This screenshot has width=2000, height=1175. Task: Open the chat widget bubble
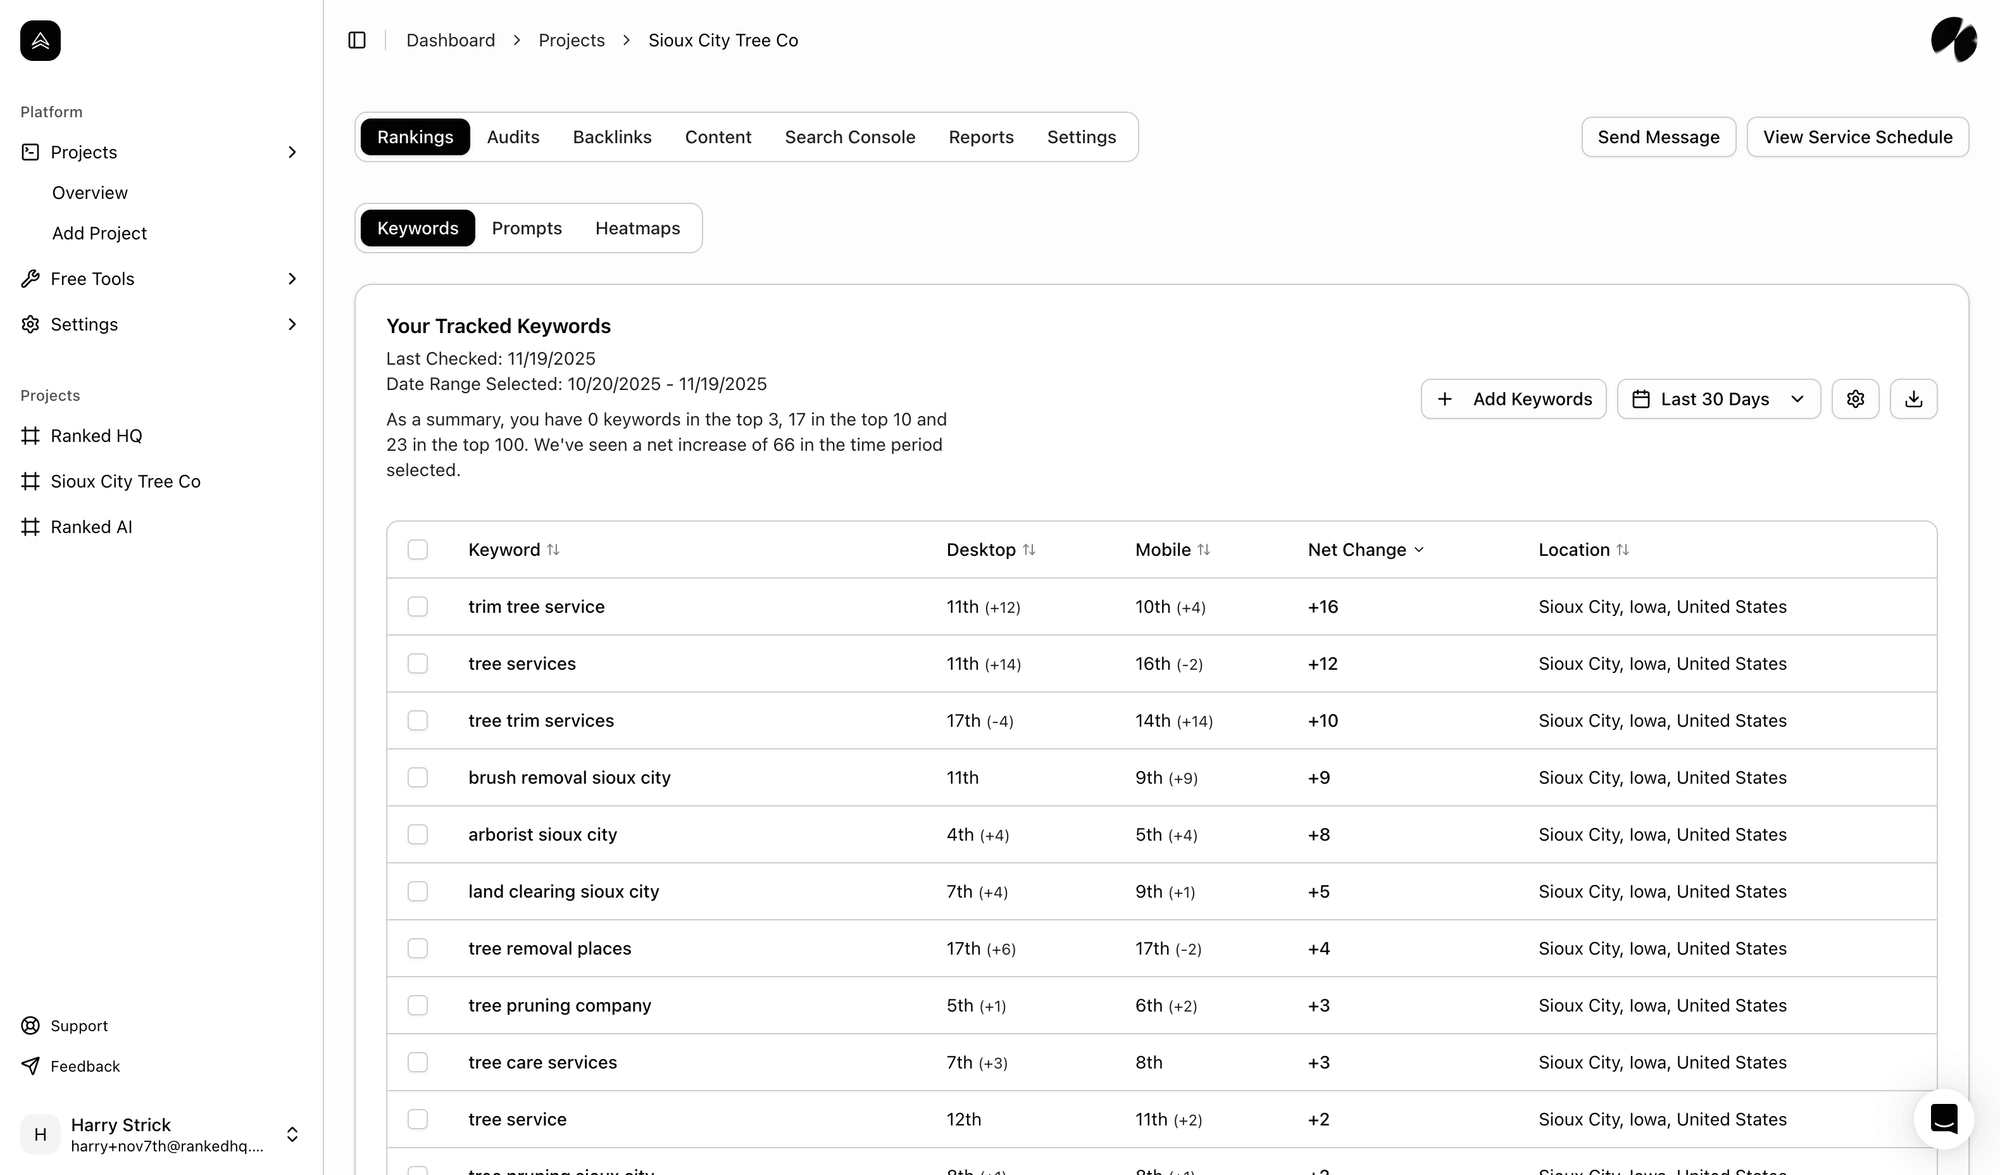1943,1118
